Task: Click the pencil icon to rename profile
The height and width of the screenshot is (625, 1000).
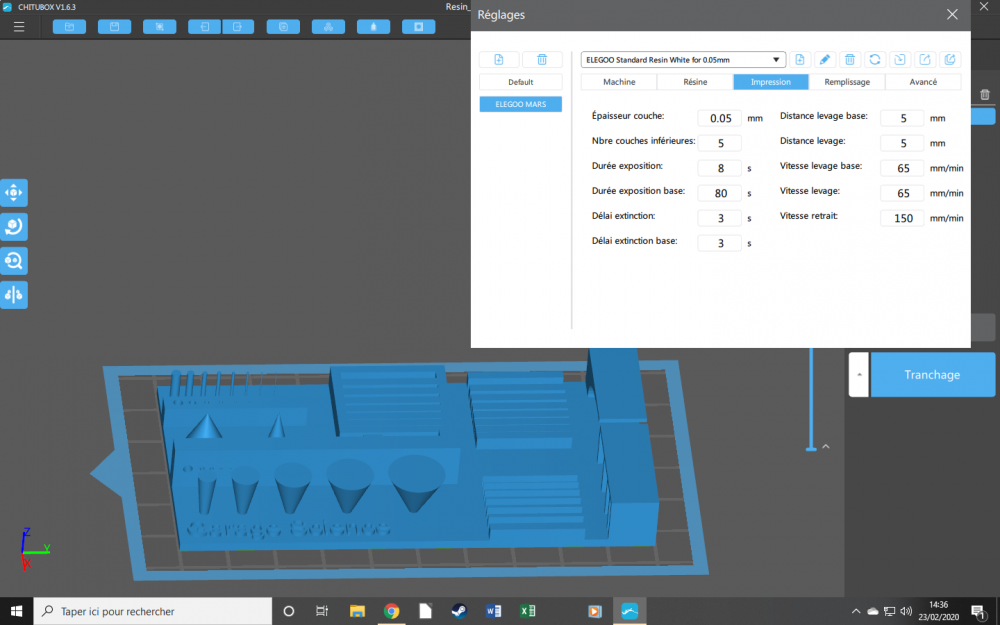Action: pos(825,59)
